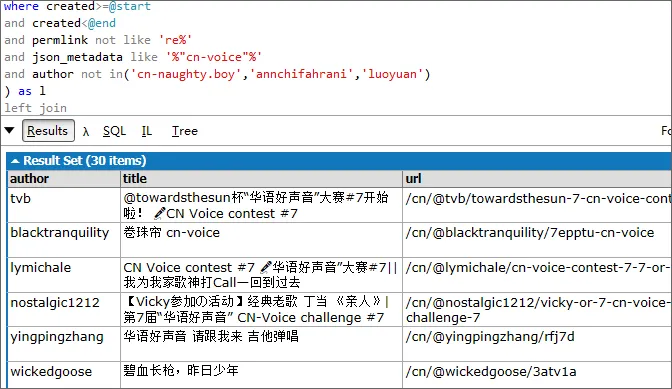This screenshot has height=389, width=672.
Task: Click '@start' in the query editor
Action: click(x=129, y=6)
